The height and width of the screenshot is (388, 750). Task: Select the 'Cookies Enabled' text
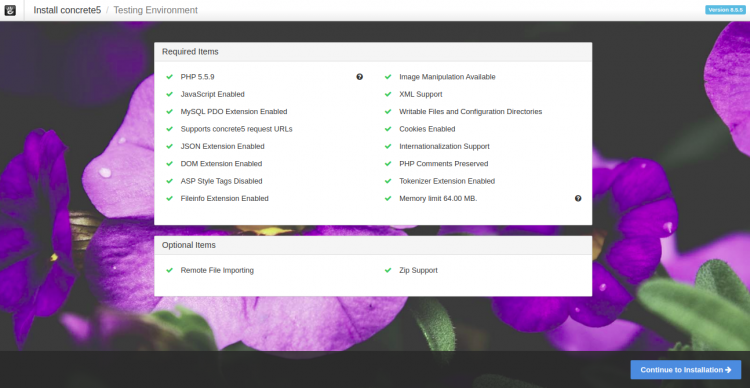point(427,129)
